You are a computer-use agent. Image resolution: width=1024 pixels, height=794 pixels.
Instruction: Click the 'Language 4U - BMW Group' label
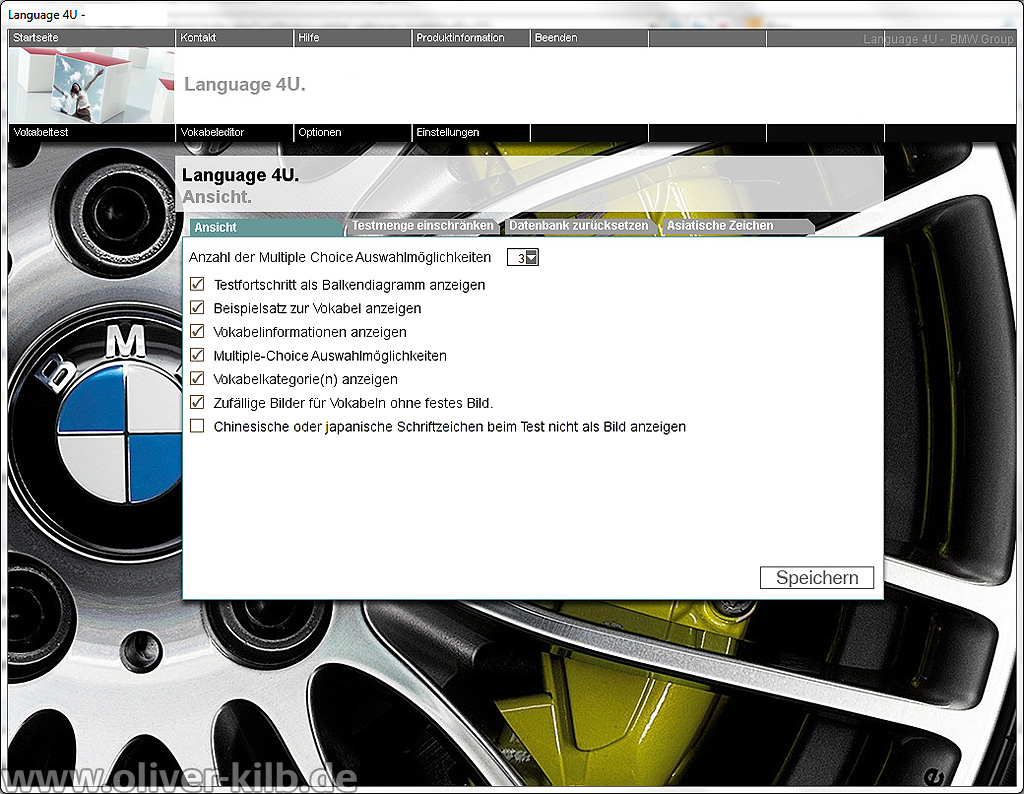[x=938, y=39]
